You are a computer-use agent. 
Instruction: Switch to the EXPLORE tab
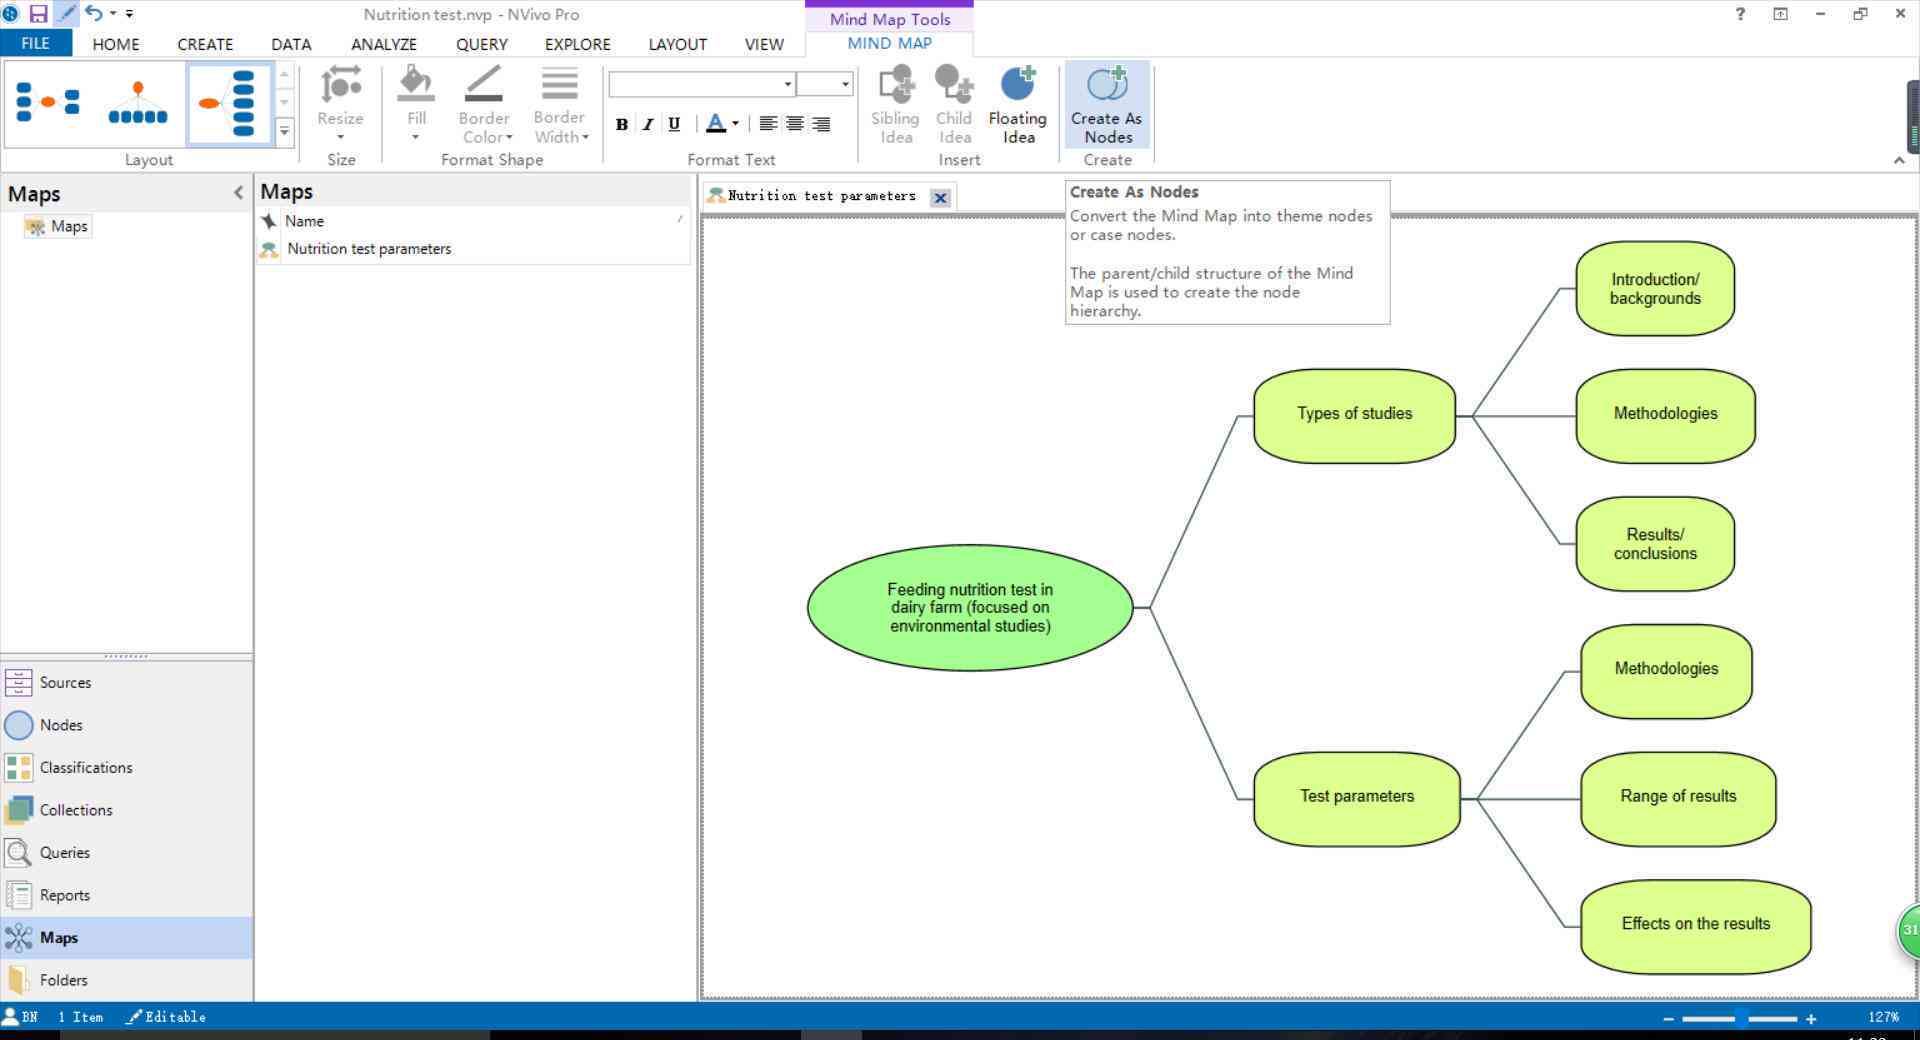578,44
